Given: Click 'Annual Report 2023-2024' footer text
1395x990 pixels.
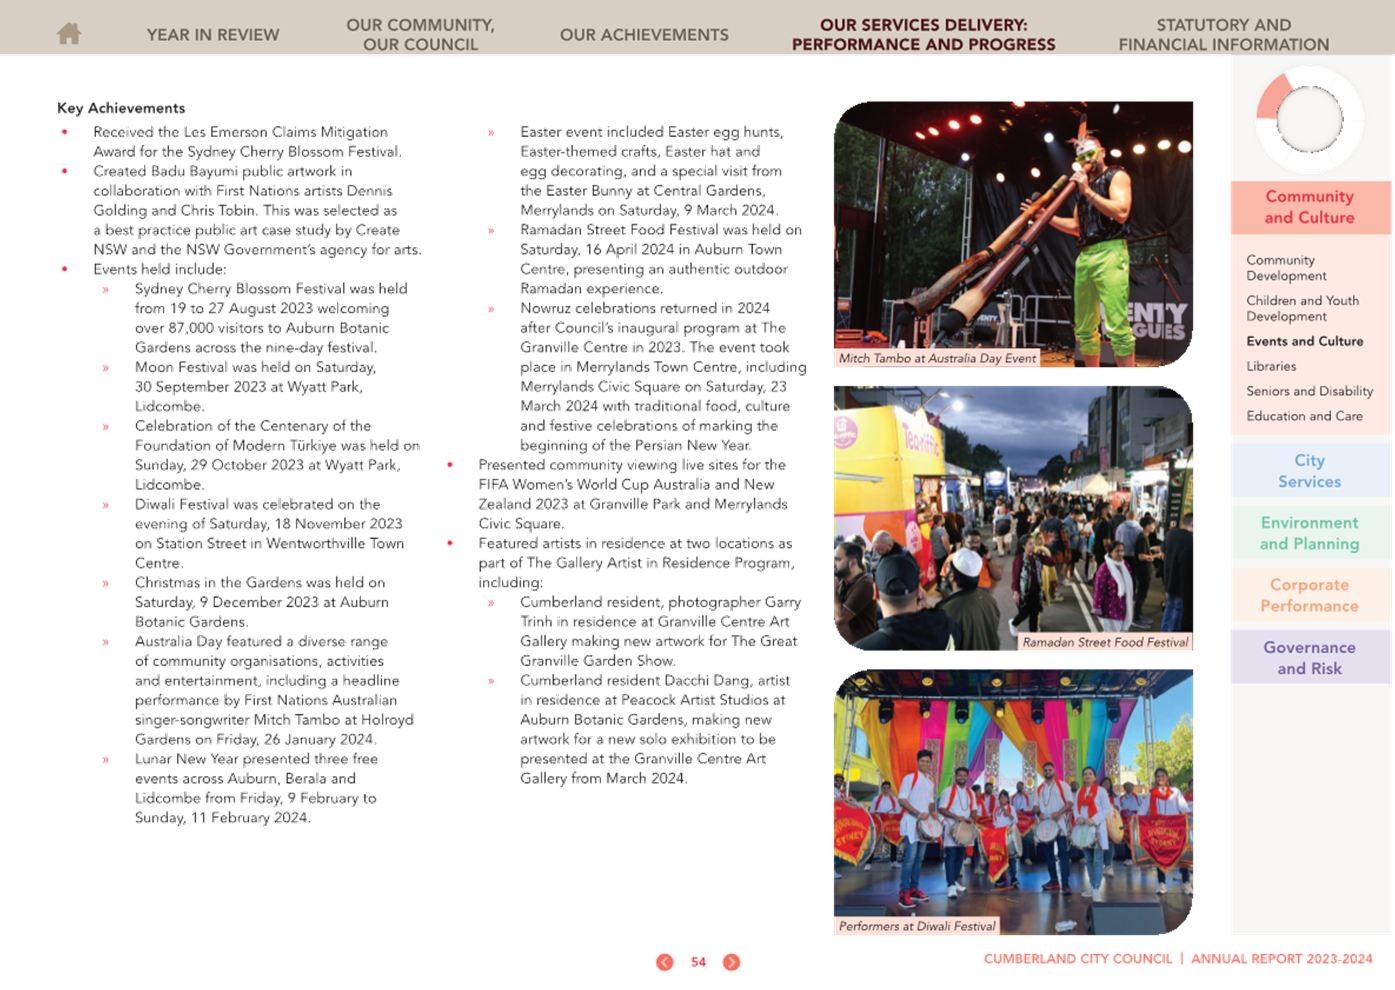Looking at the screenshot, I should point(1282,958).
